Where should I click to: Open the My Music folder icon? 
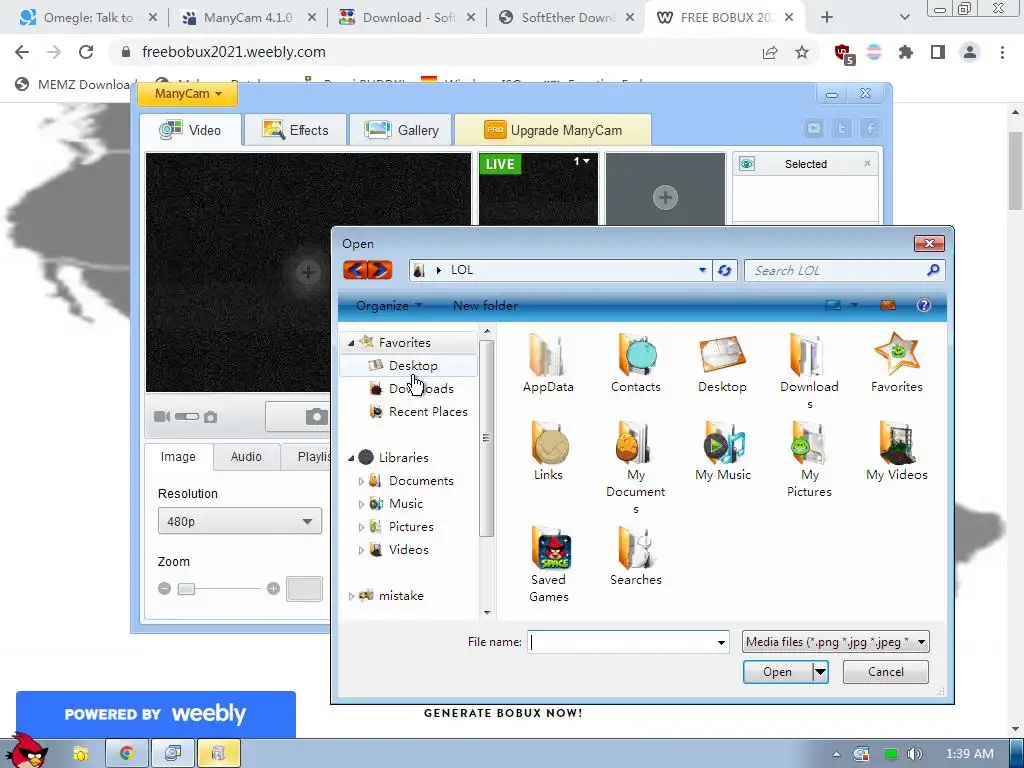point(723,443)
